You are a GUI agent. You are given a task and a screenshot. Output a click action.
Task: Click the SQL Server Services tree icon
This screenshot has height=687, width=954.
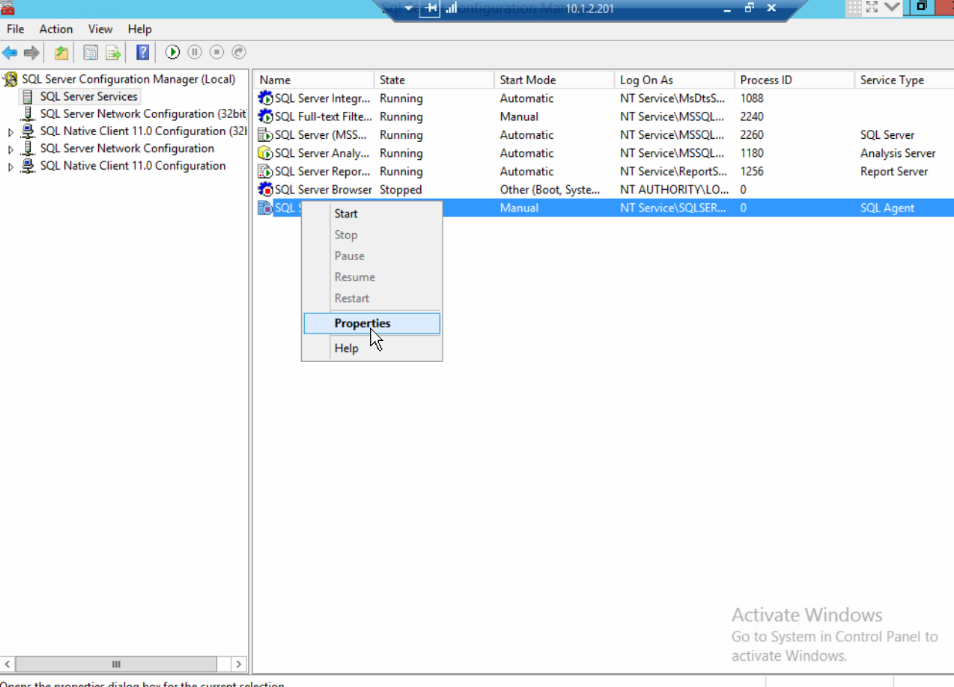pos(27,96)
